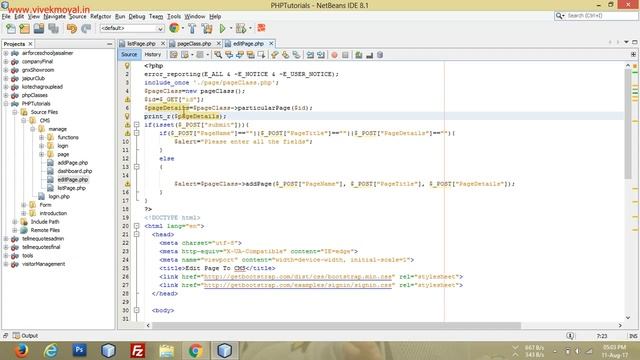640x360 pixels.
Task: Select the visitorManagement project
Action: pyautogui.click(x=43, y=264)
